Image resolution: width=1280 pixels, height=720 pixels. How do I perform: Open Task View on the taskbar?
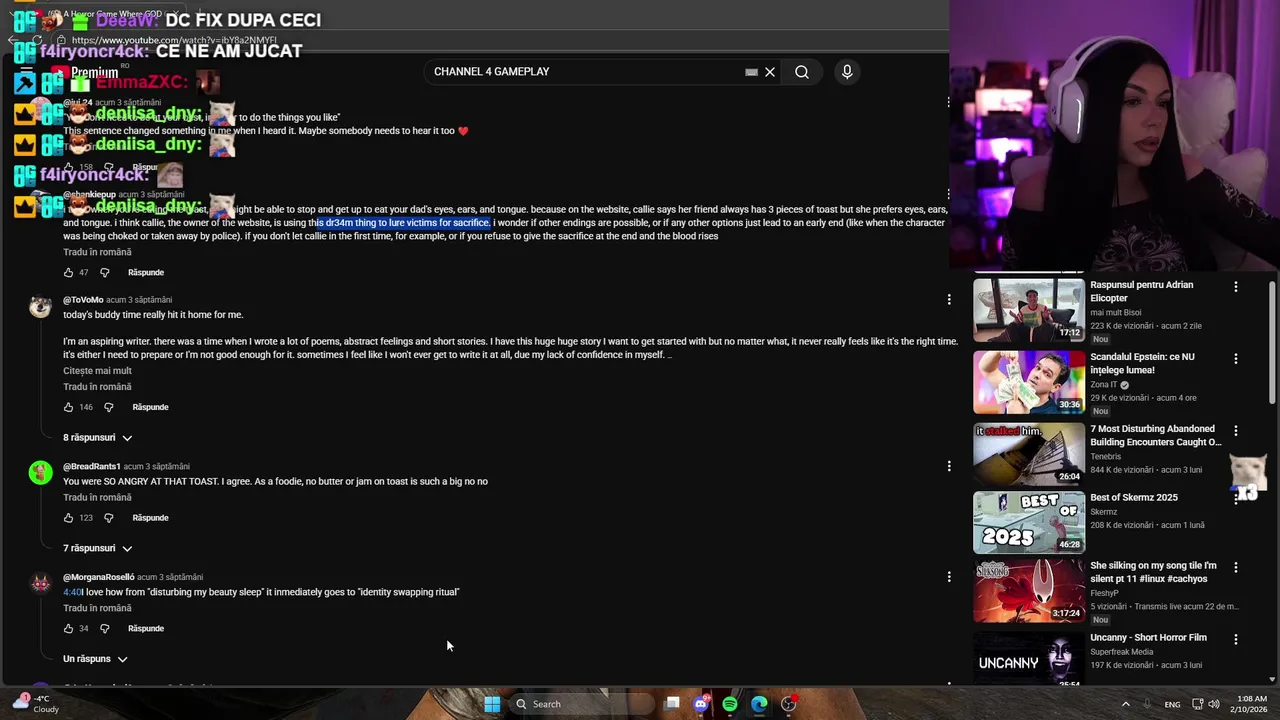(673, 704)
